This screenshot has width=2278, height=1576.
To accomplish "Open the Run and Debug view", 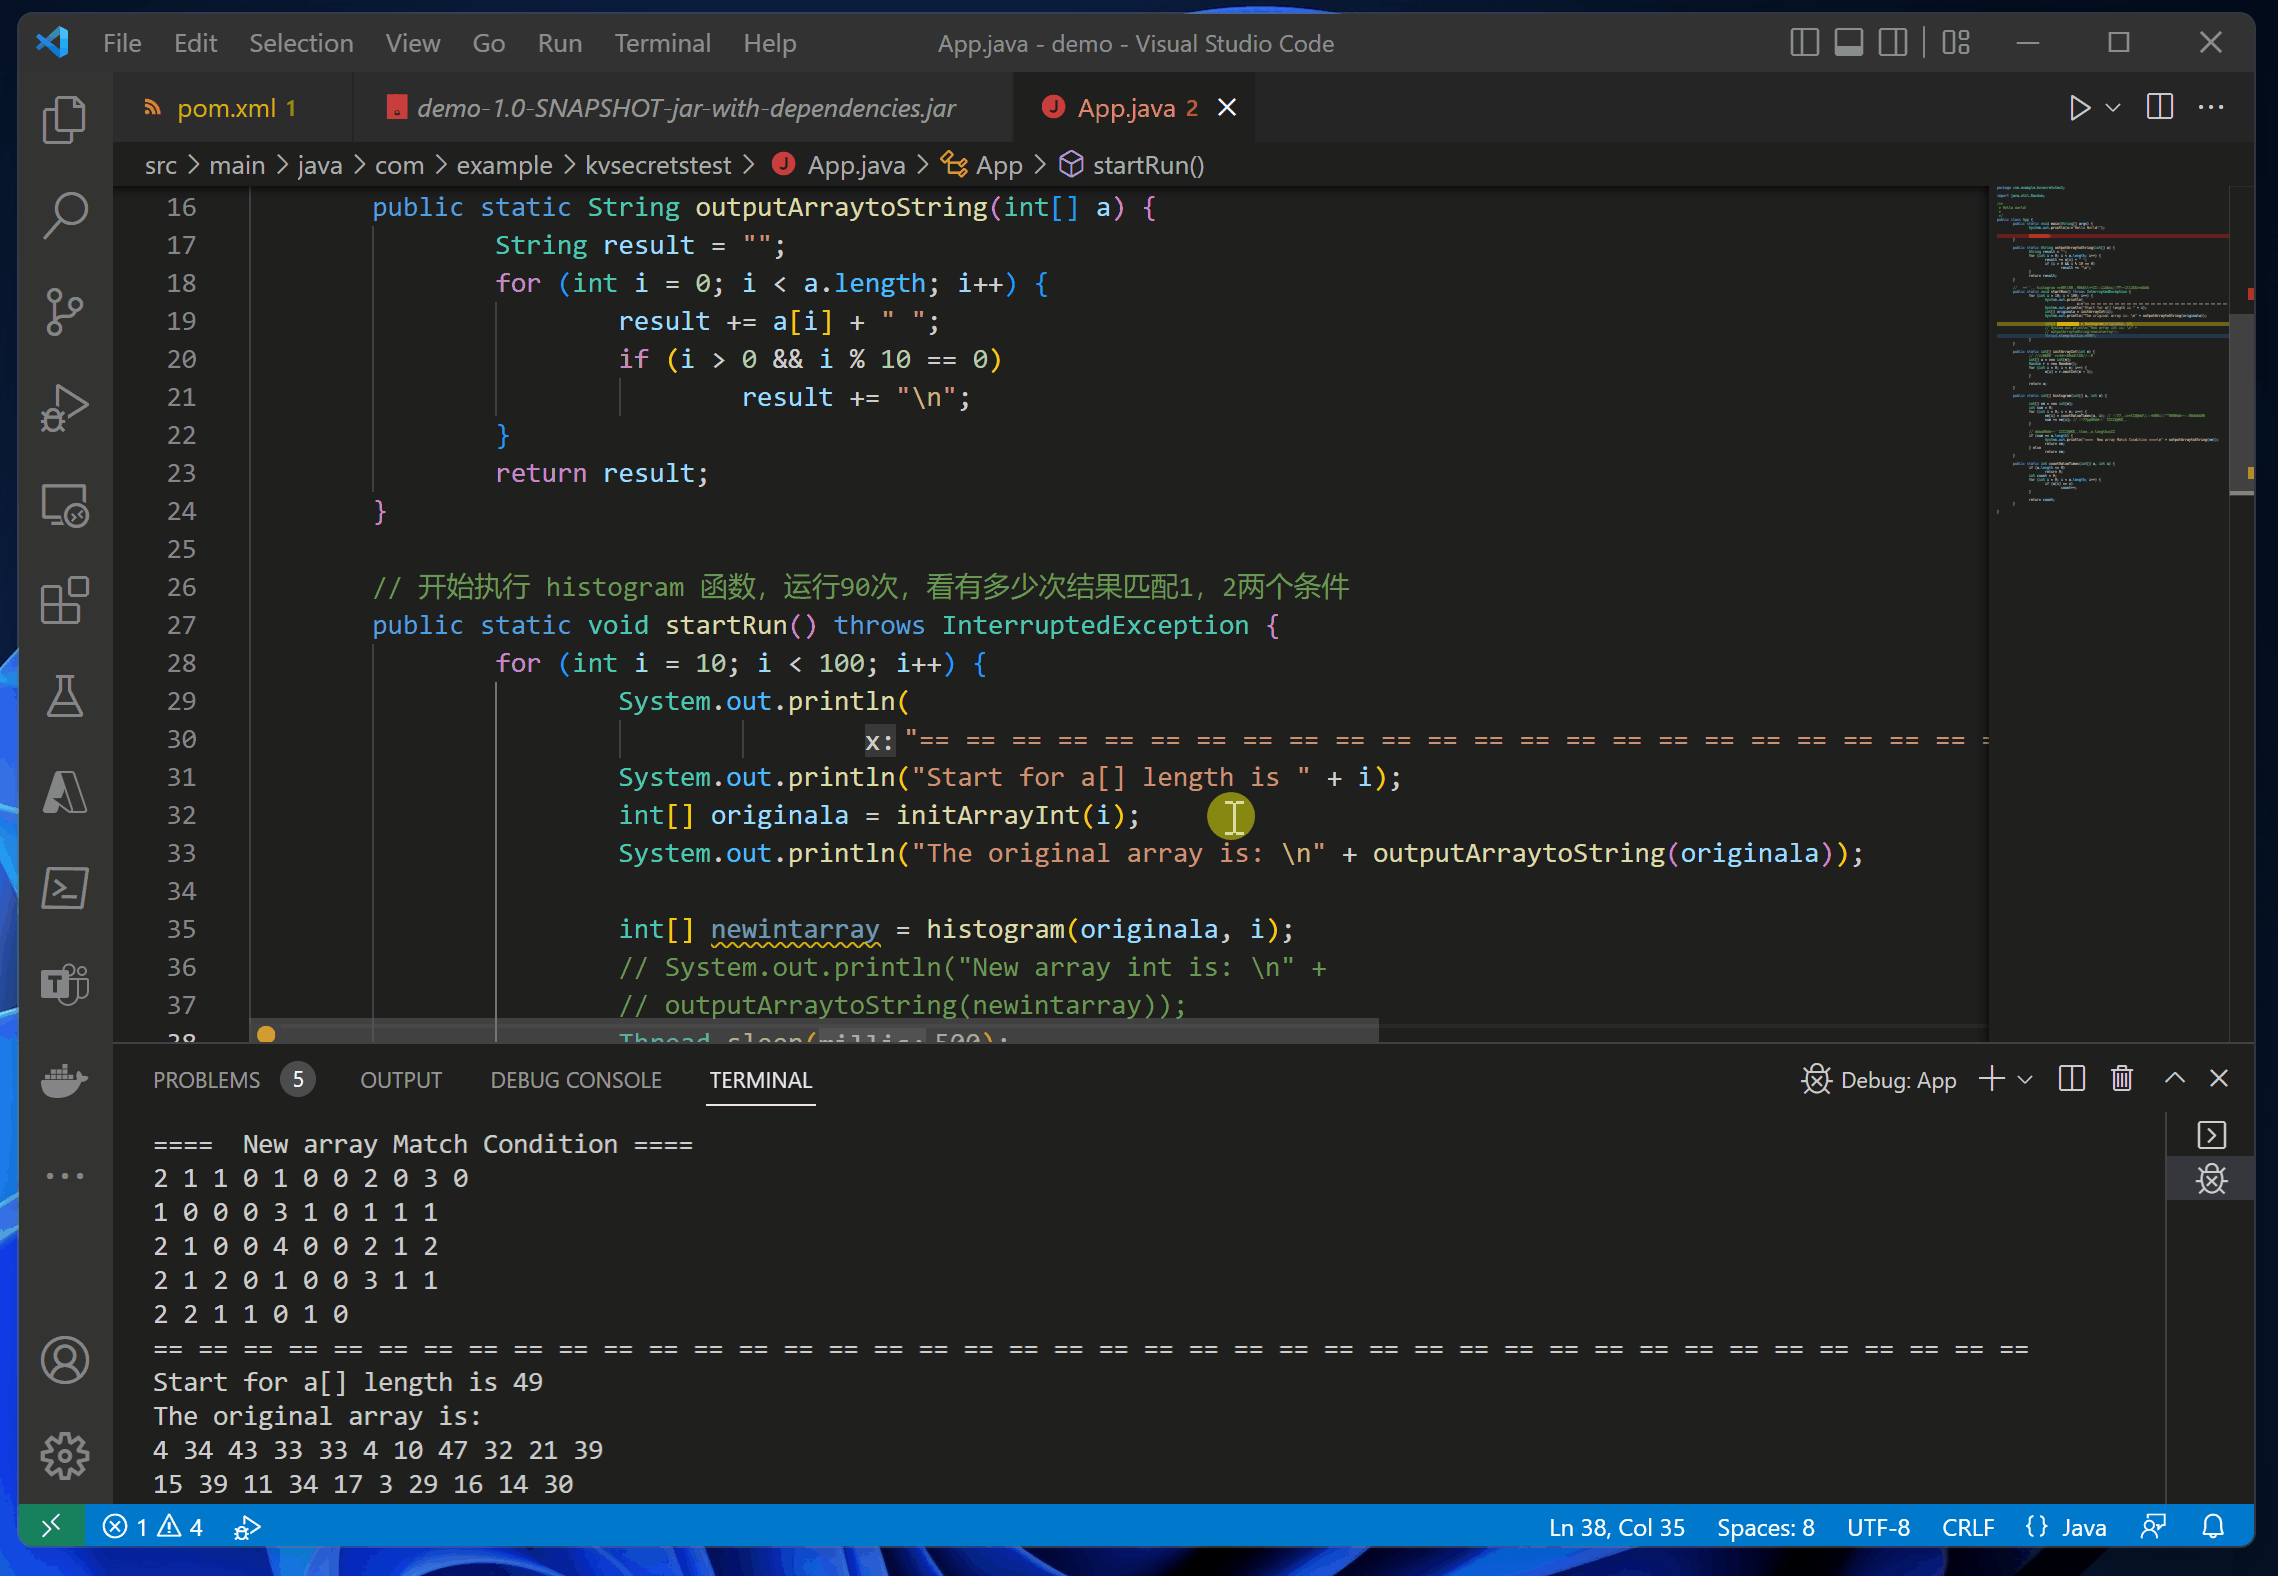I will pyautogui.click(x=65, y=408).
